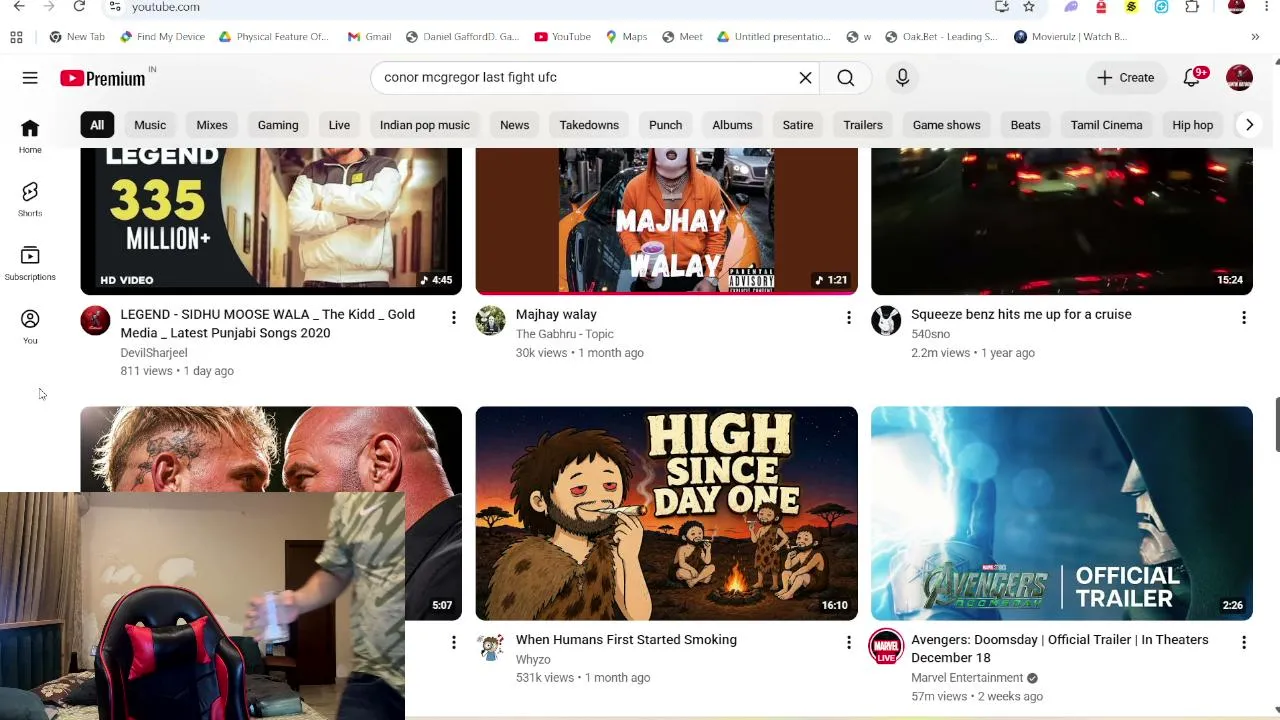Image resolution: width=1280 pixels, height=720 pixels.
Task: Open video title When Humans First Started Smoking
Action: pyautogui.click(x=626, y=640)
